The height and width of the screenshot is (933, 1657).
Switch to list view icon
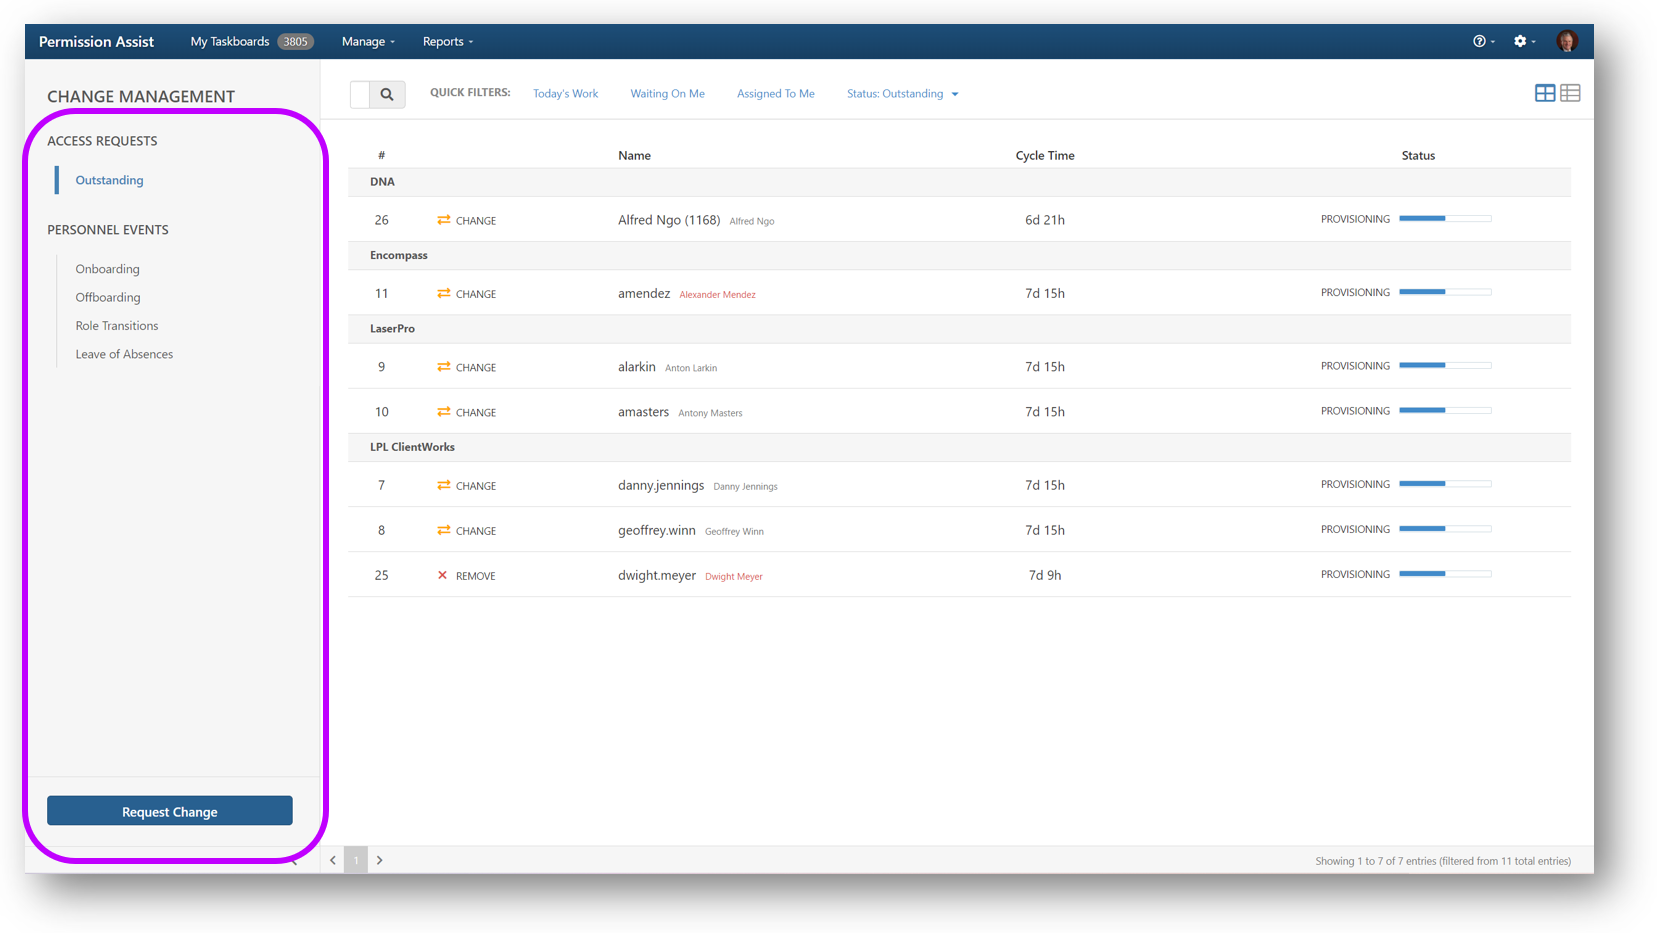pyautogui.click(x=1570, y=92)
